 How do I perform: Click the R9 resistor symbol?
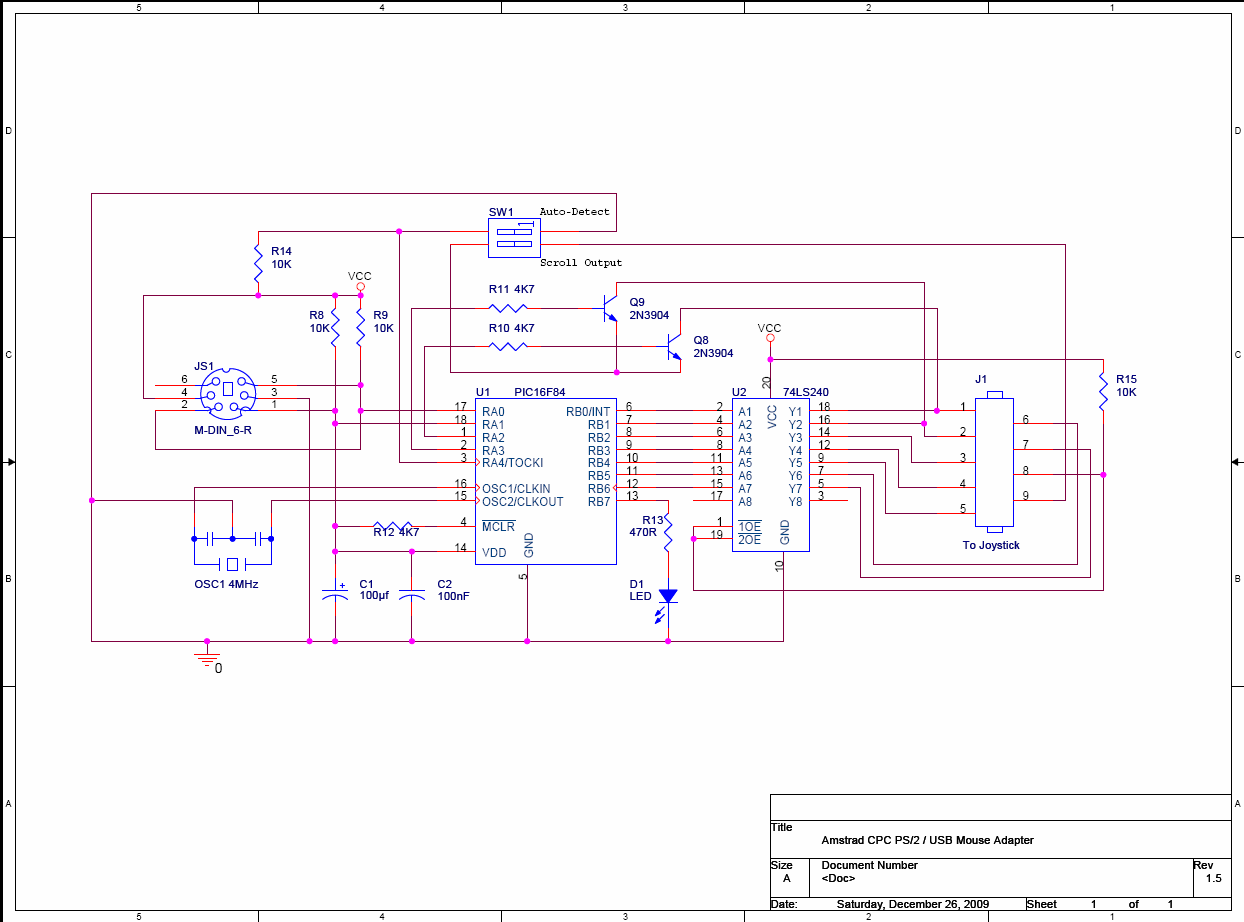coord(361,328)
